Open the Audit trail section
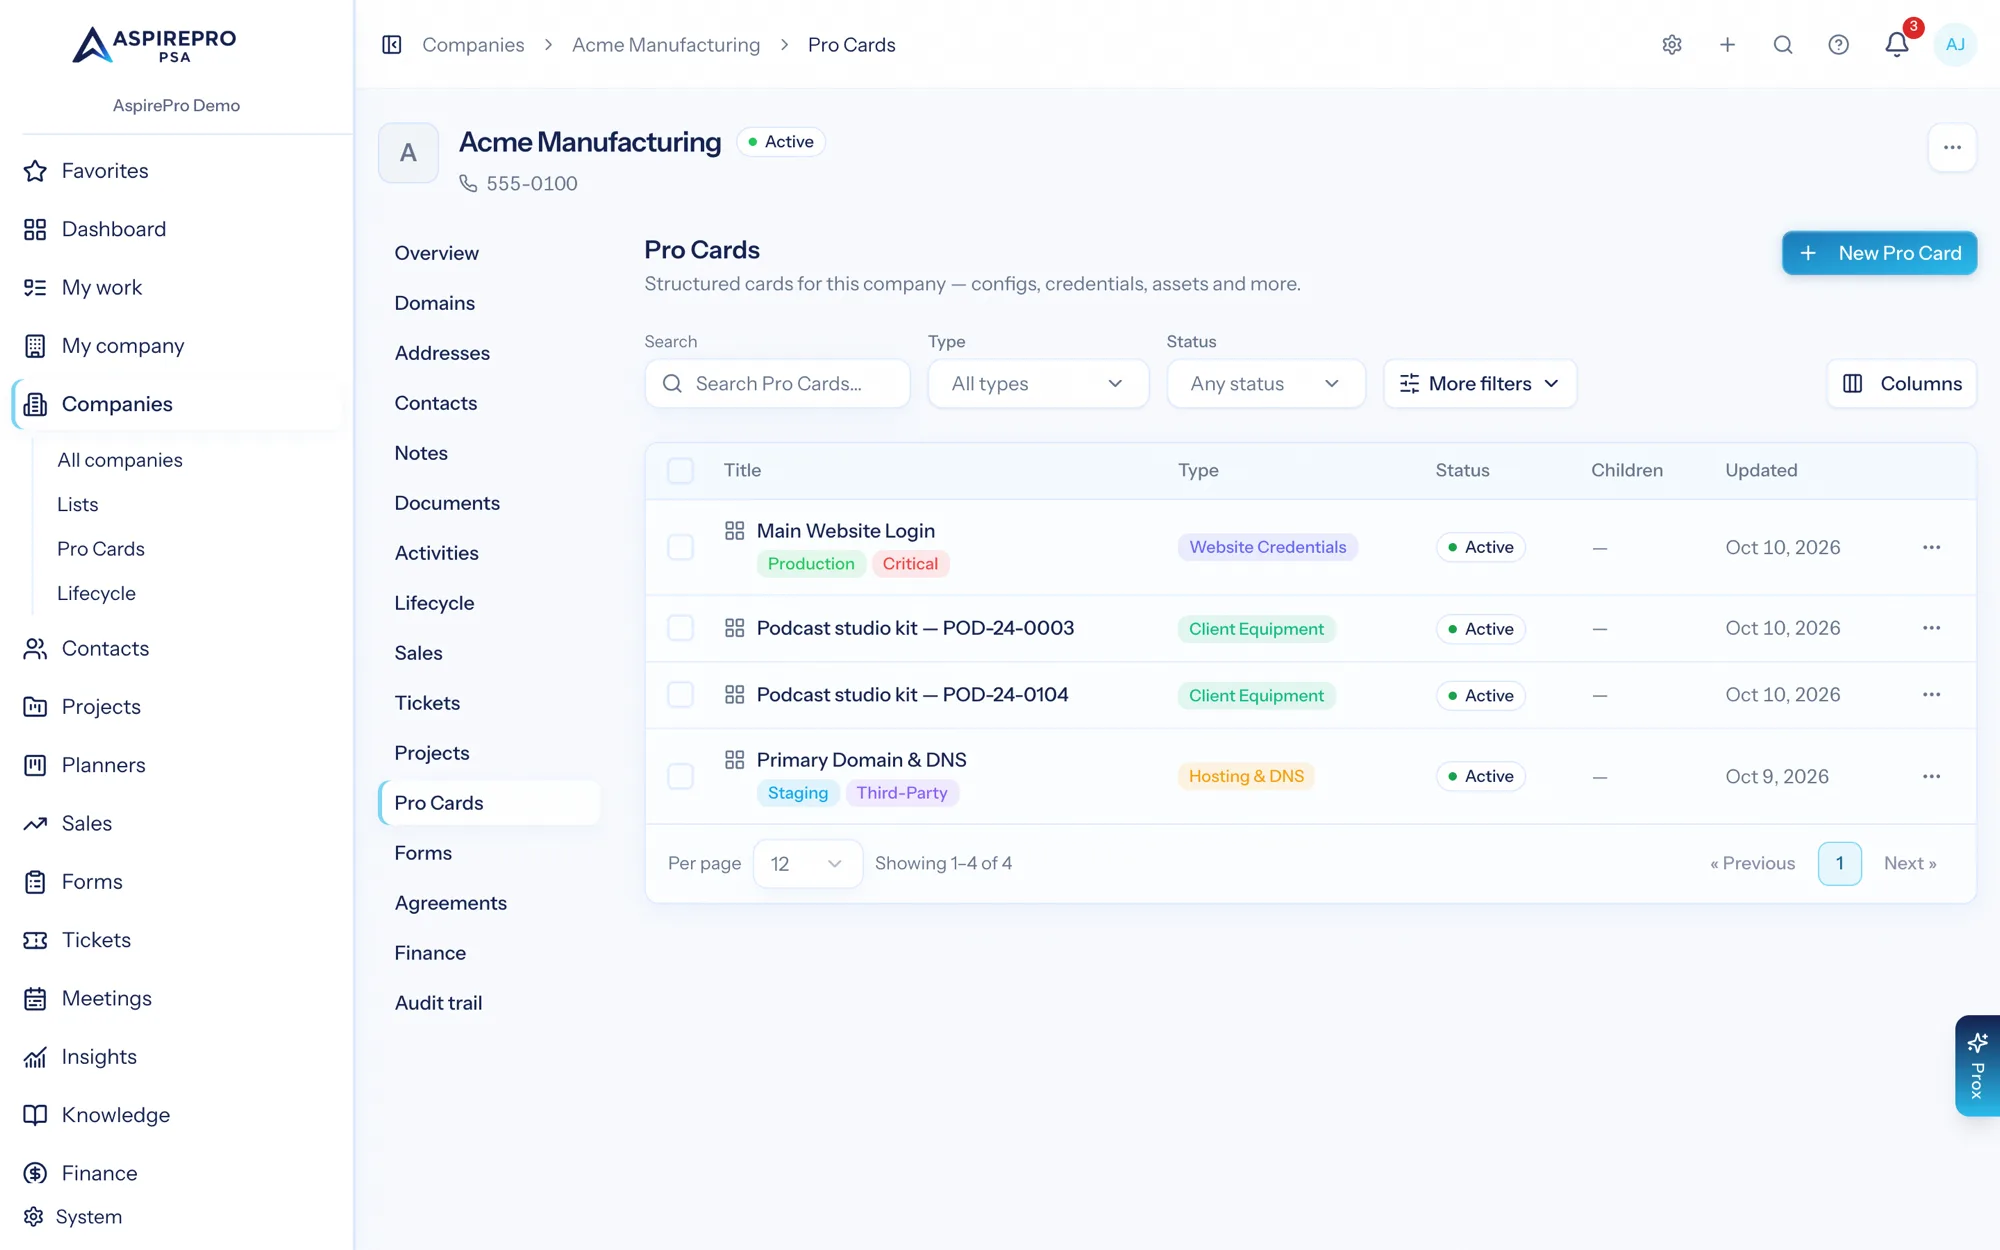 438,1003
